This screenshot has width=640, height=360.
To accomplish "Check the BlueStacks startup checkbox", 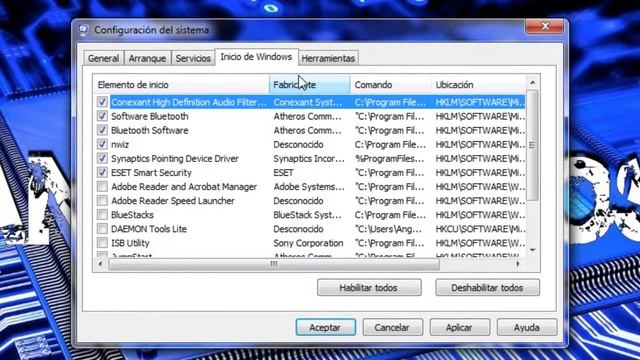I will [x=102, y=215].
